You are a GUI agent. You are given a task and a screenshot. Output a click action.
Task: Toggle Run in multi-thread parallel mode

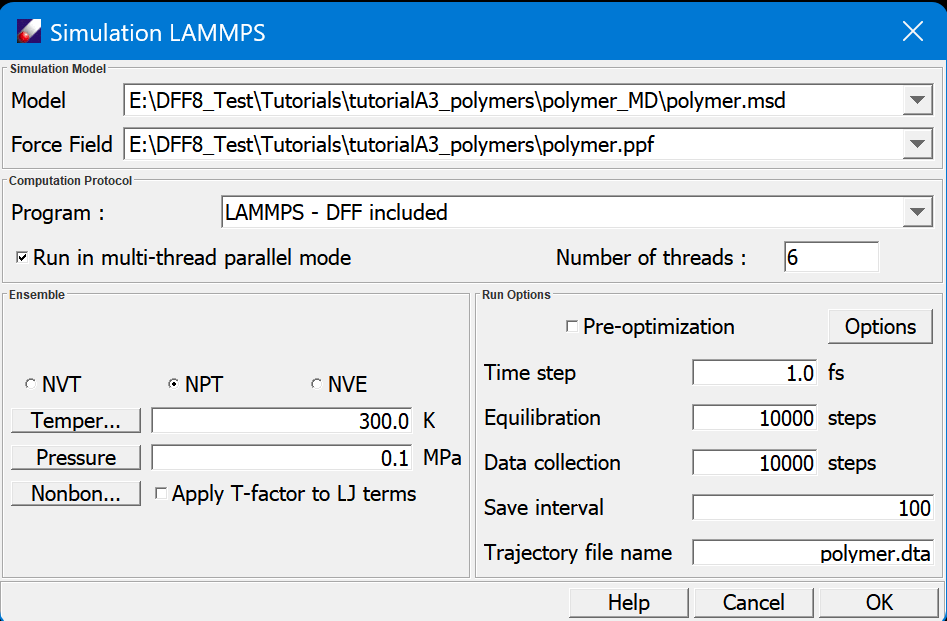click(23, 258)
